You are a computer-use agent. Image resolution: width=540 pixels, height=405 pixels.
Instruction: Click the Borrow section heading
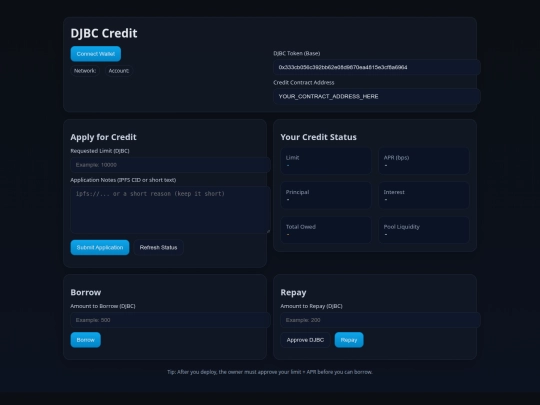point(86,292)
